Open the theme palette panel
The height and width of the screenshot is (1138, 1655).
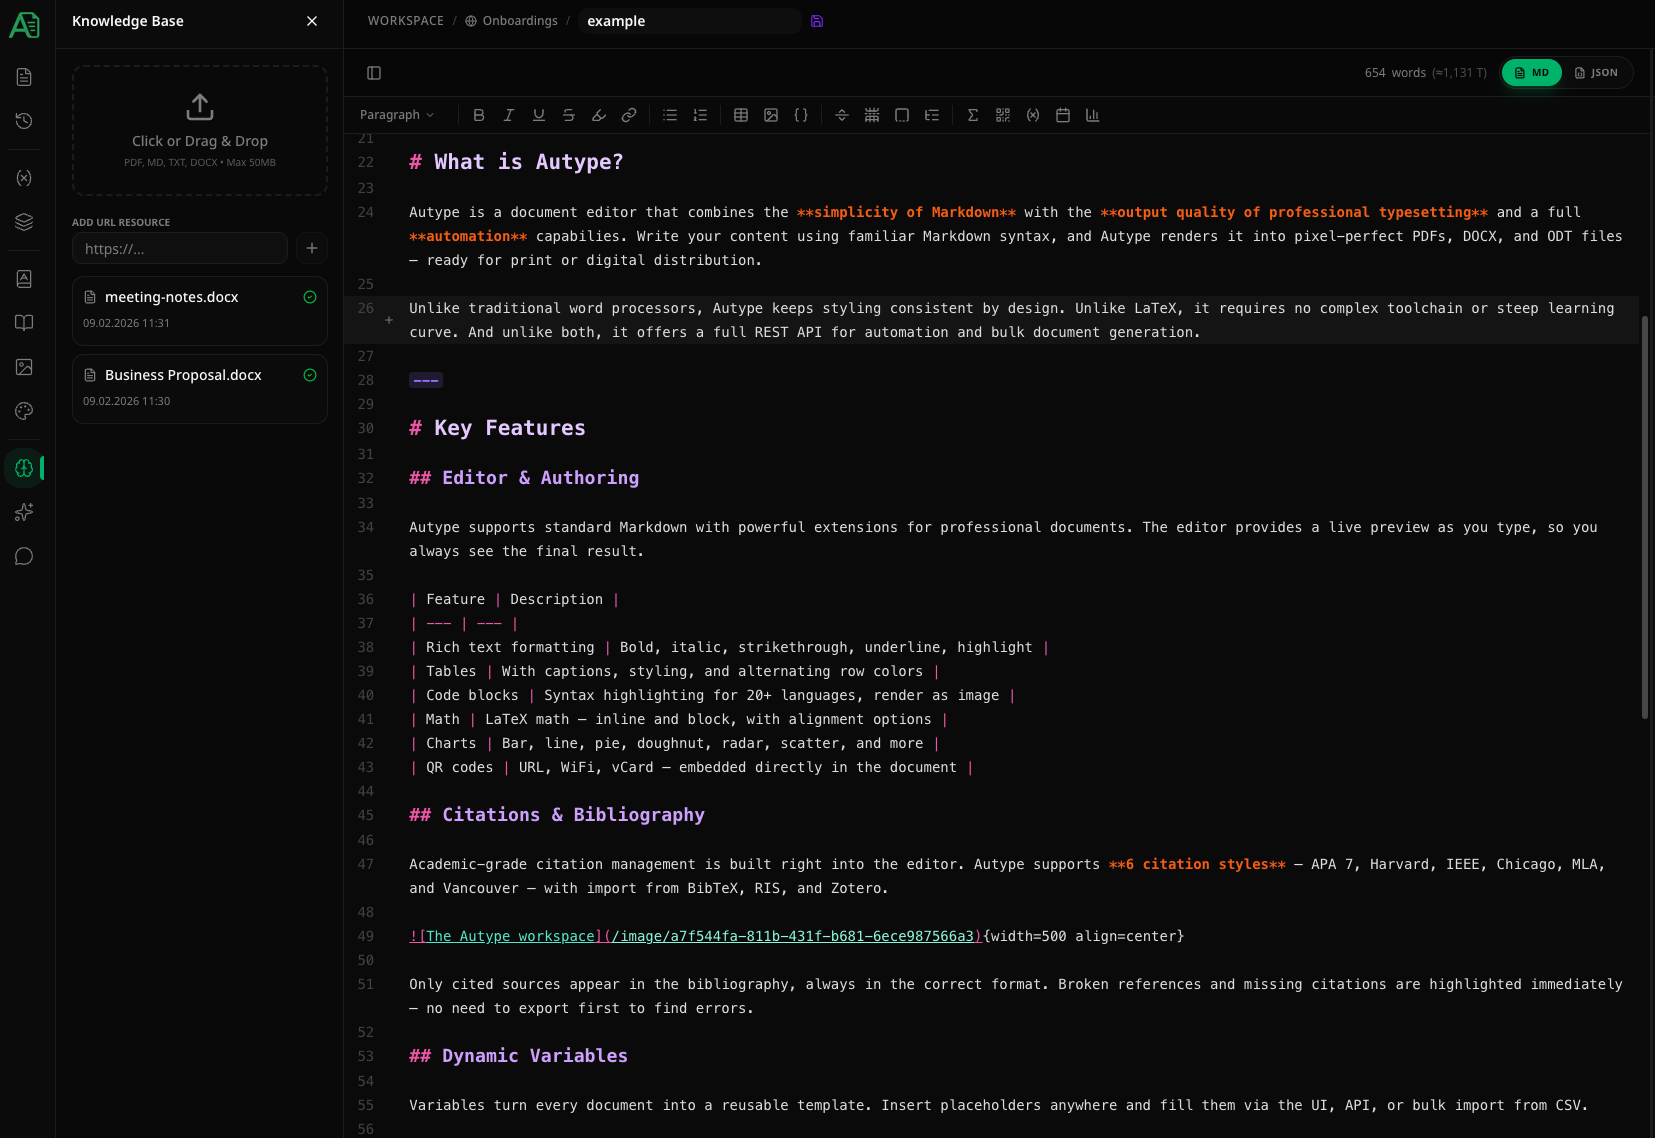tap(24, 411)
